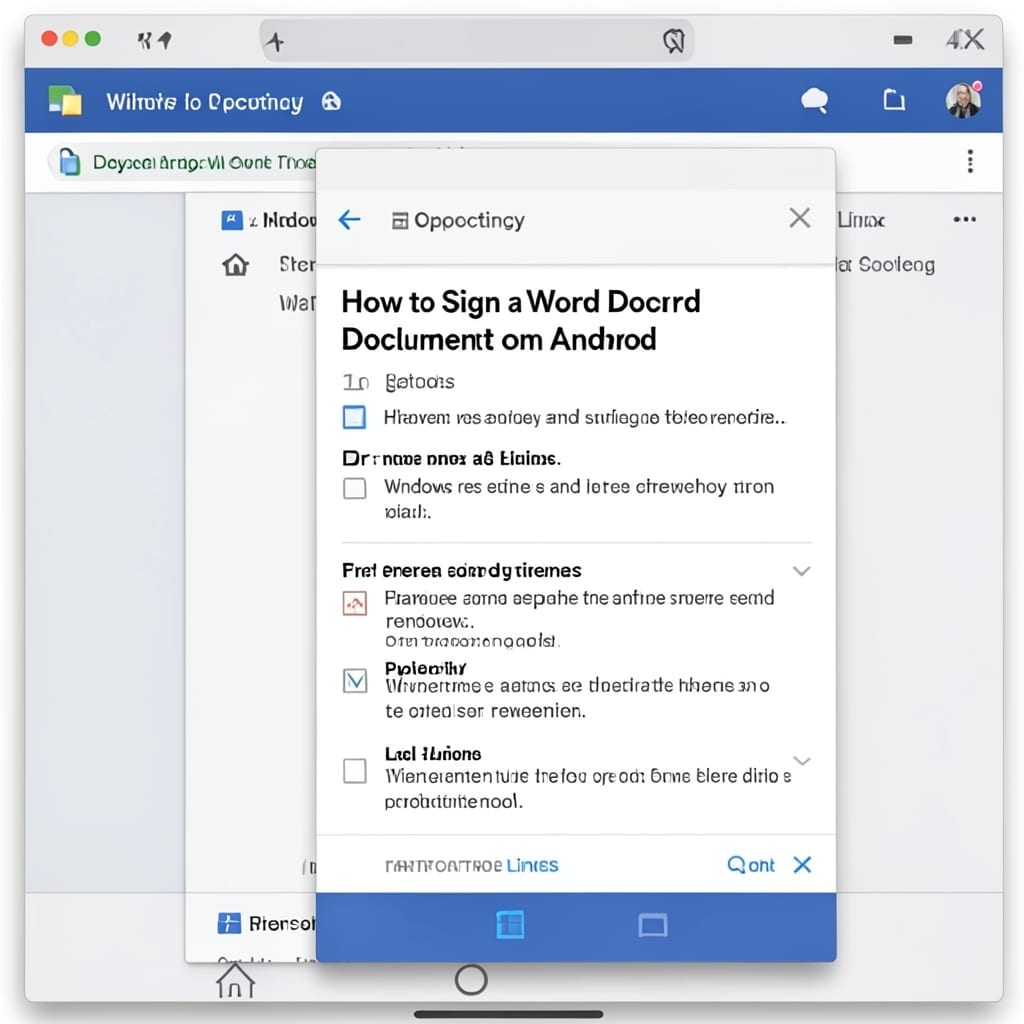The width and height of the screenshot is (1024, 1024).
Task: Click the rectangle icon in the blue bottom bar
Action: pyautogui.click(x=652, y=925)
